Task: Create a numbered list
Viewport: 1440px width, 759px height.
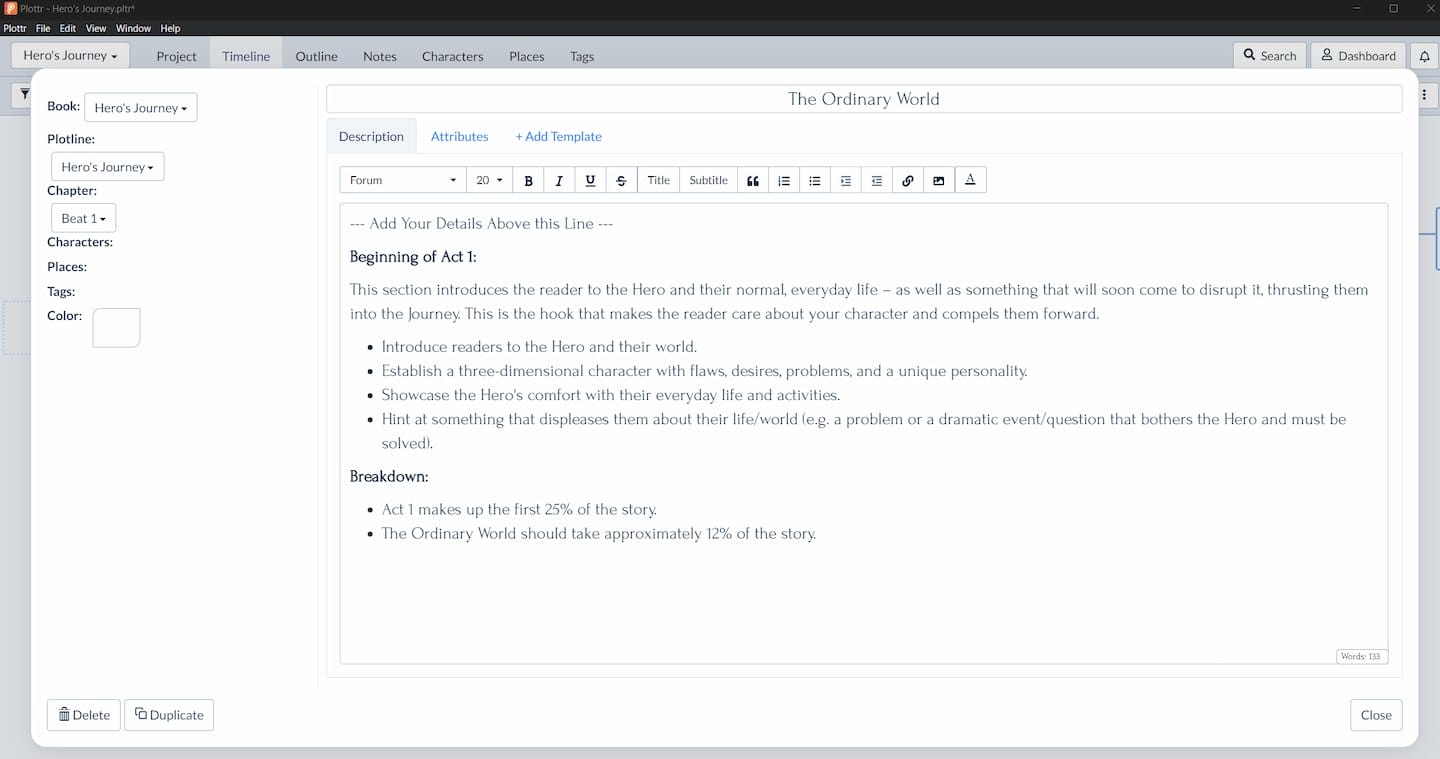Action: coord(784,180)
